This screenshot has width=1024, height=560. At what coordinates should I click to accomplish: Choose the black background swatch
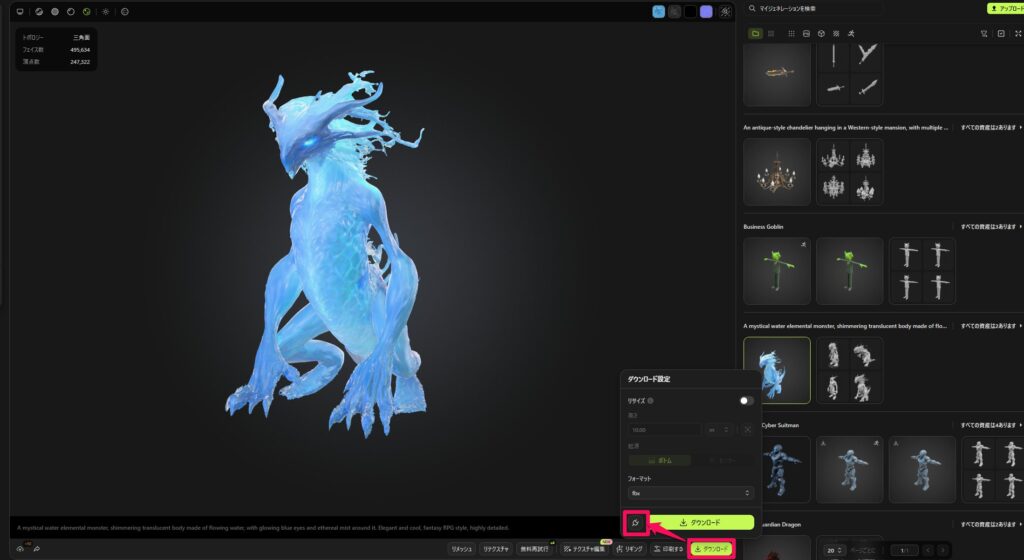[x=690, y=12]
